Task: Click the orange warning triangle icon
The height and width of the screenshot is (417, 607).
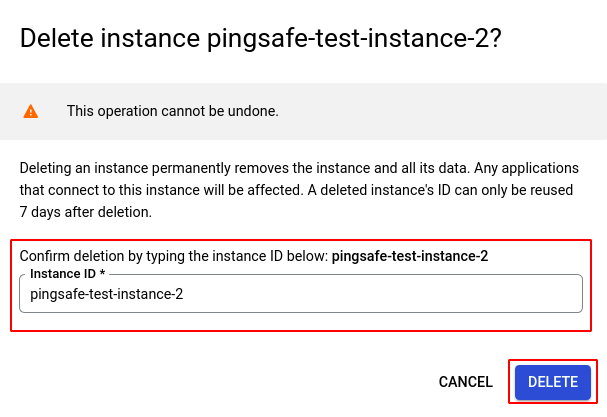Action: [x=31, y=111]
